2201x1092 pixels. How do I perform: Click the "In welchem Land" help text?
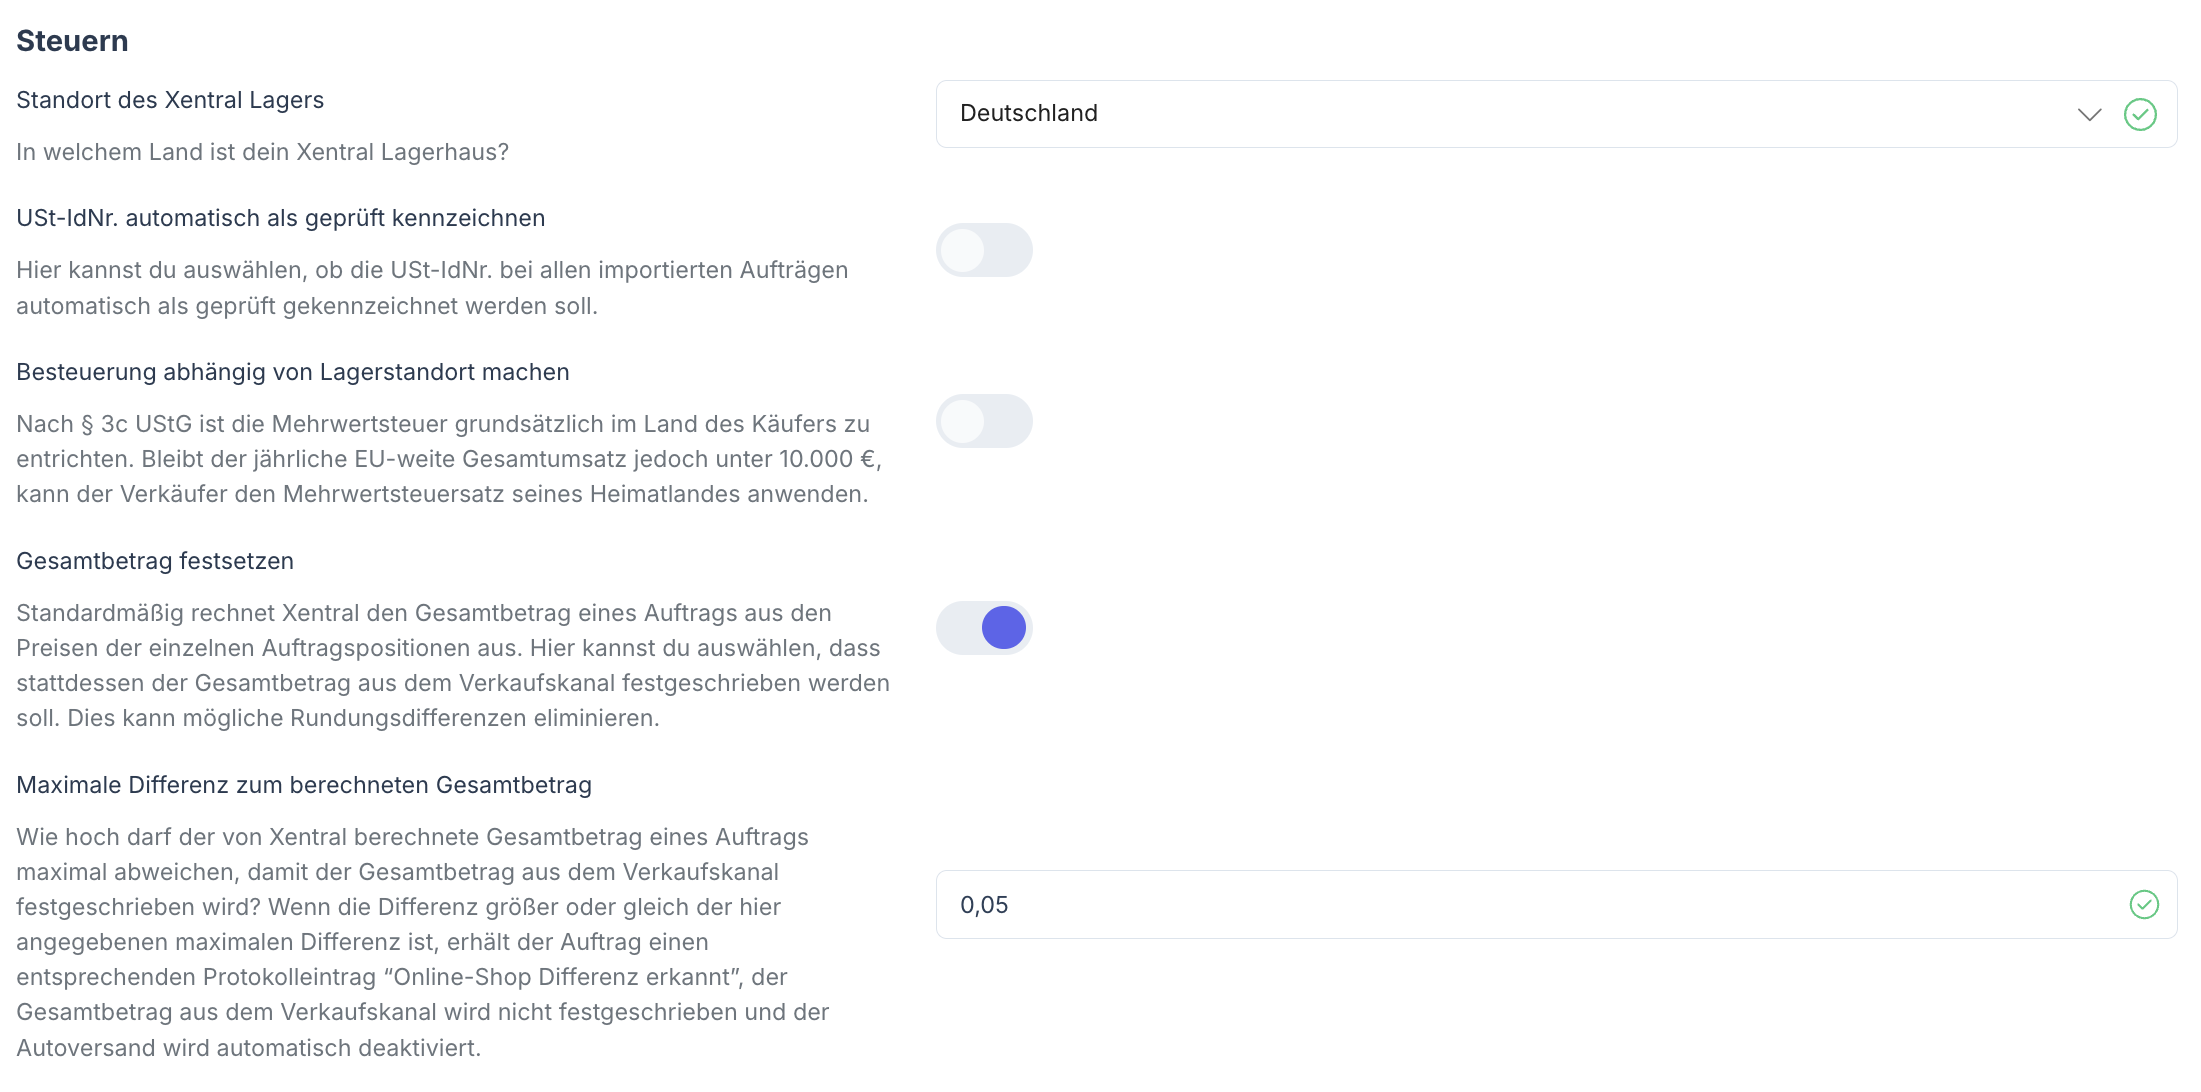[x=262, y=152]
